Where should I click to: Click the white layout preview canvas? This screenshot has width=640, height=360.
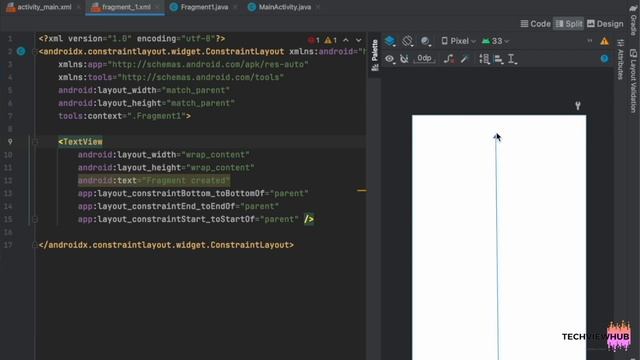(499, 238)
